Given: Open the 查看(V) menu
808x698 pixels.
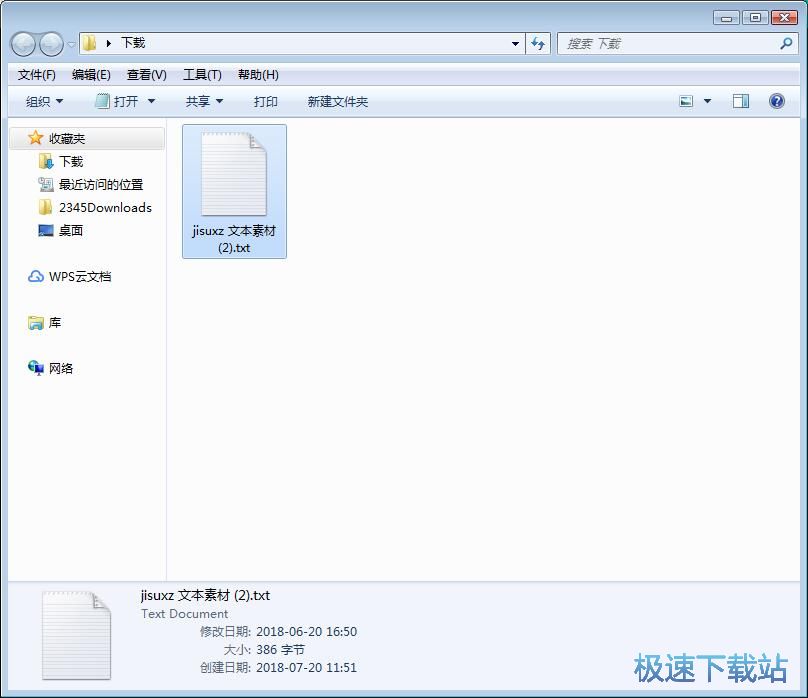Looking at the screenshot, I should [x=147, y=75].
